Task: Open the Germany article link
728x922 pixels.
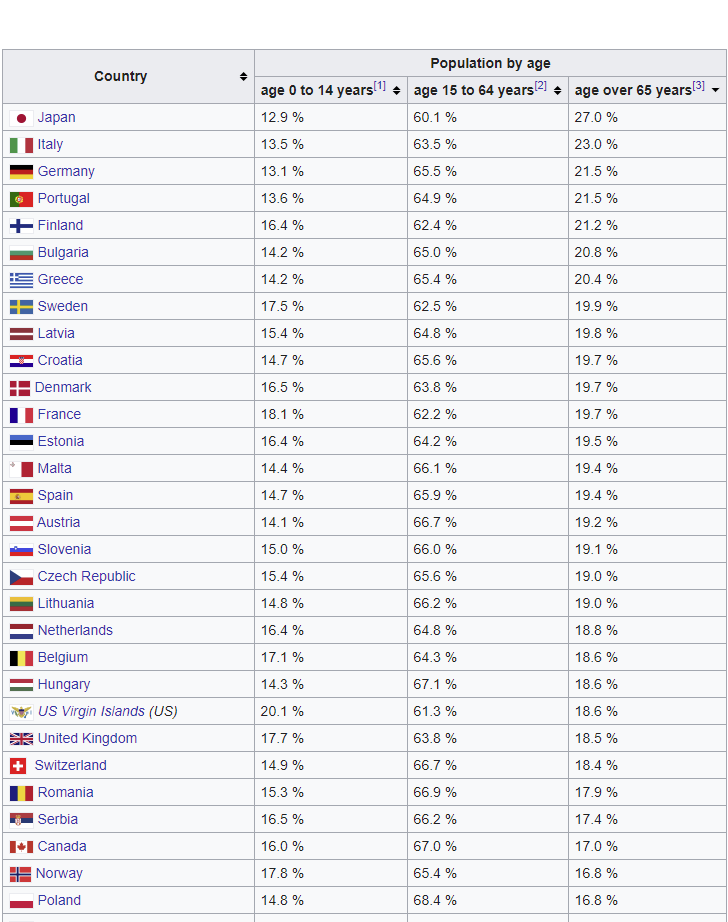Action: 66,172
